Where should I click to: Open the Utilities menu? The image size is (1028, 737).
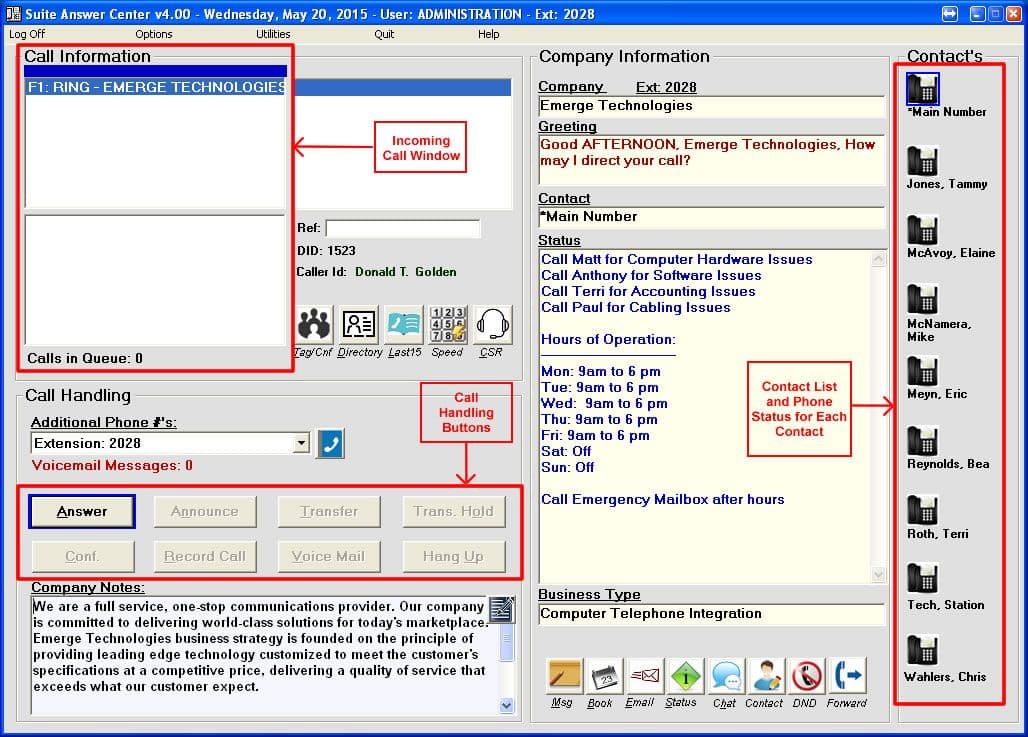point(272,33)
